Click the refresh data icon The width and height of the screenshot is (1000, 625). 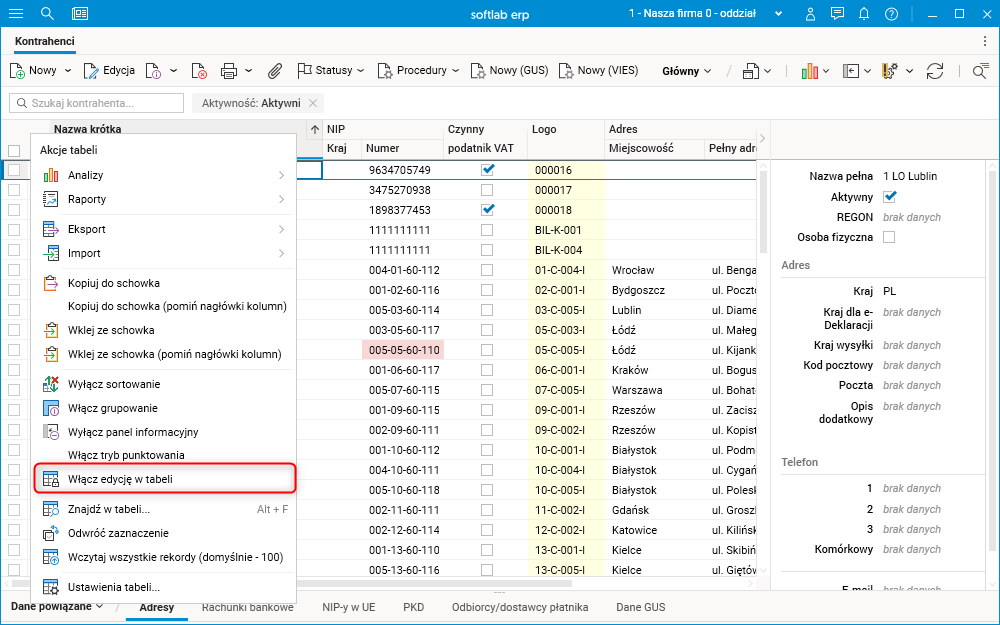935,71
